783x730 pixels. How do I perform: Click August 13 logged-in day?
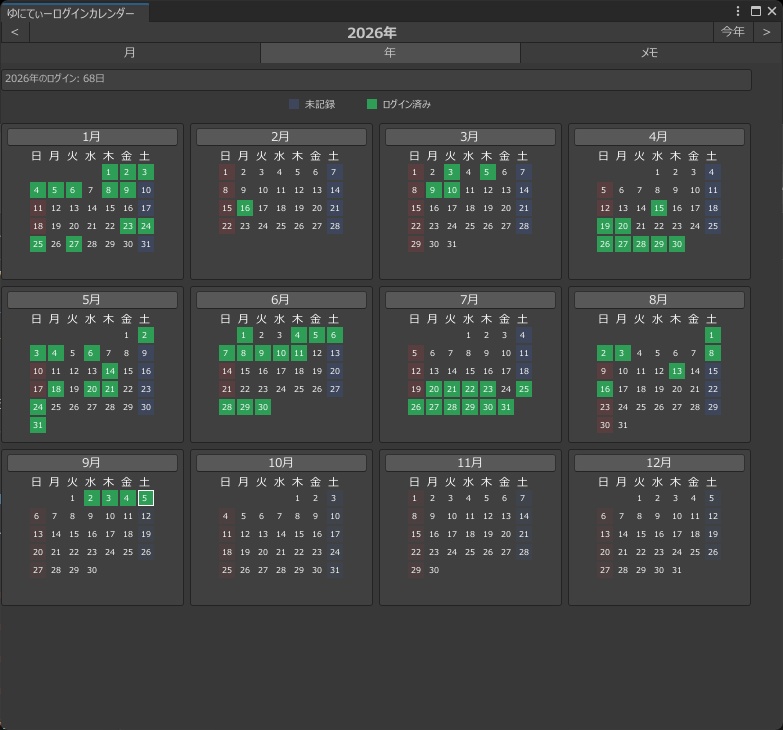coord(677,371)
